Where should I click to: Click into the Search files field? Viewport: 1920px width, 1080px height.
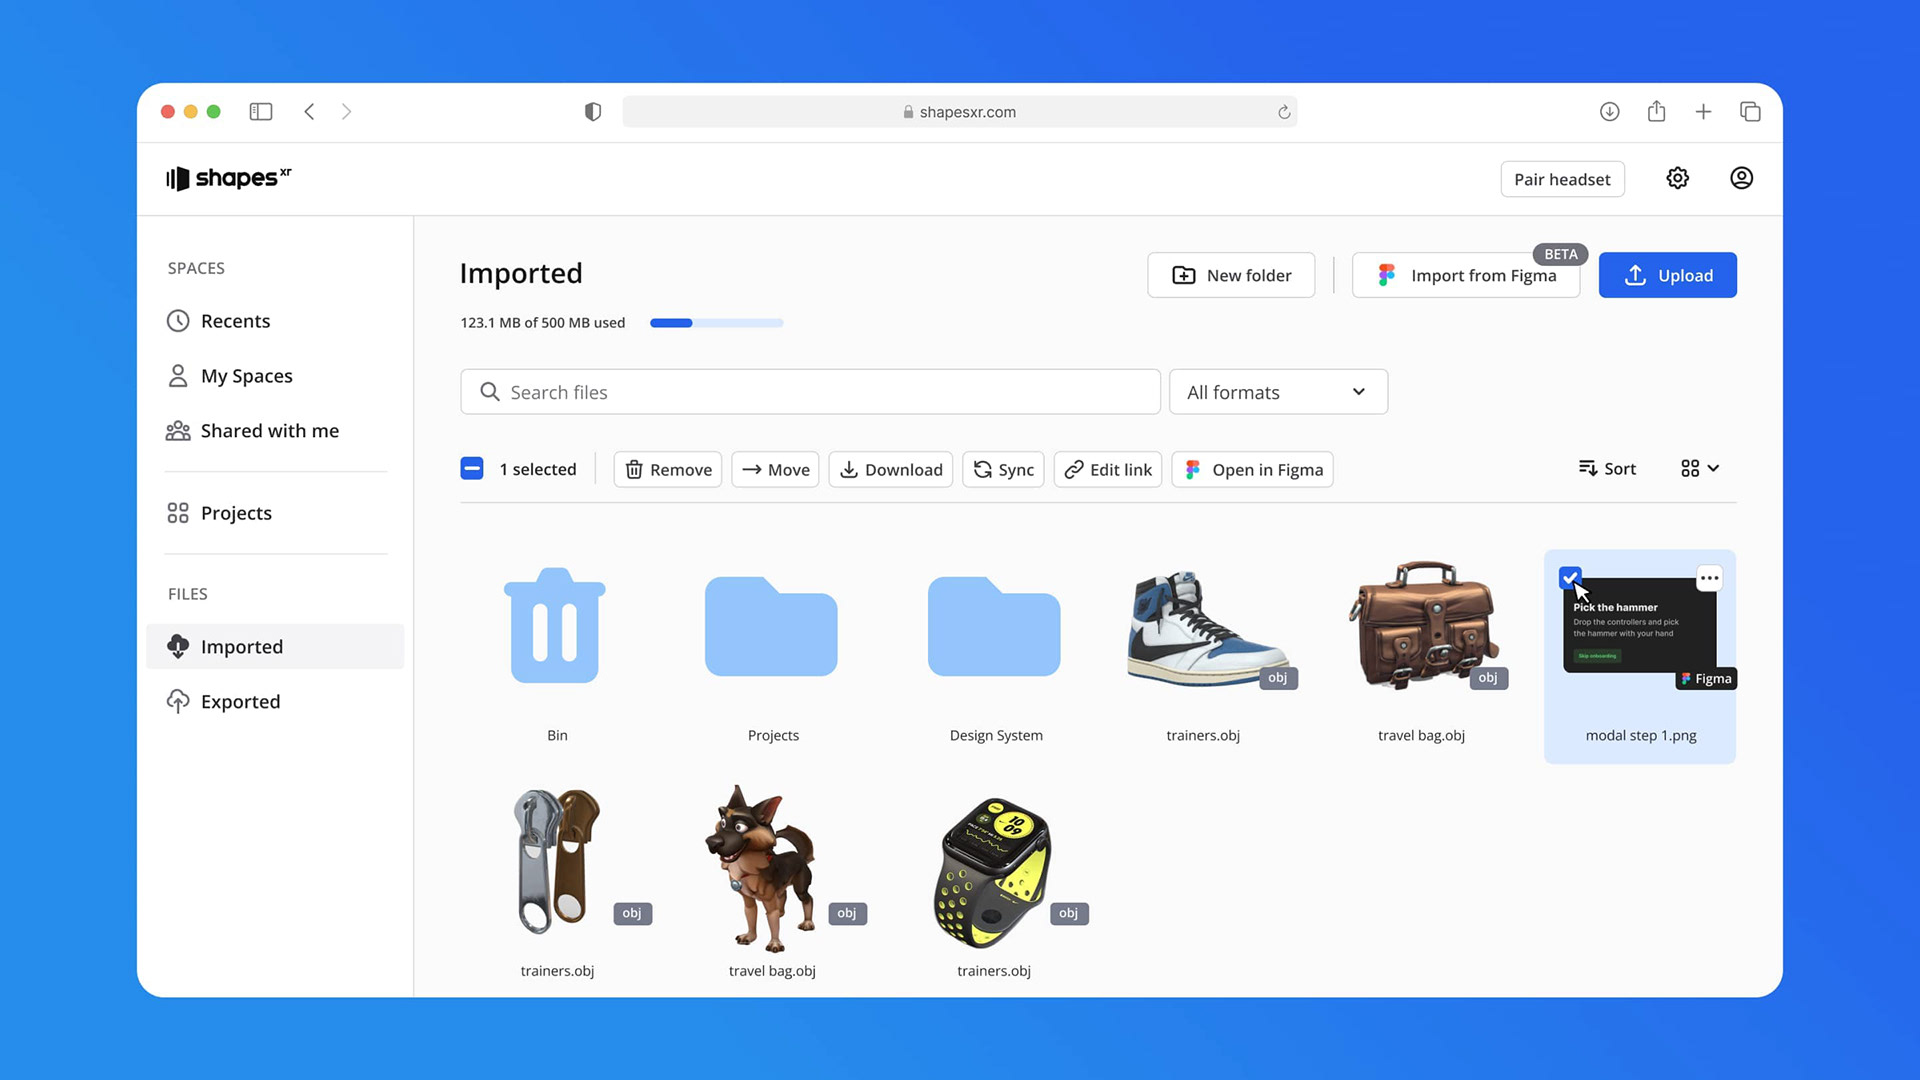(810, 392)
